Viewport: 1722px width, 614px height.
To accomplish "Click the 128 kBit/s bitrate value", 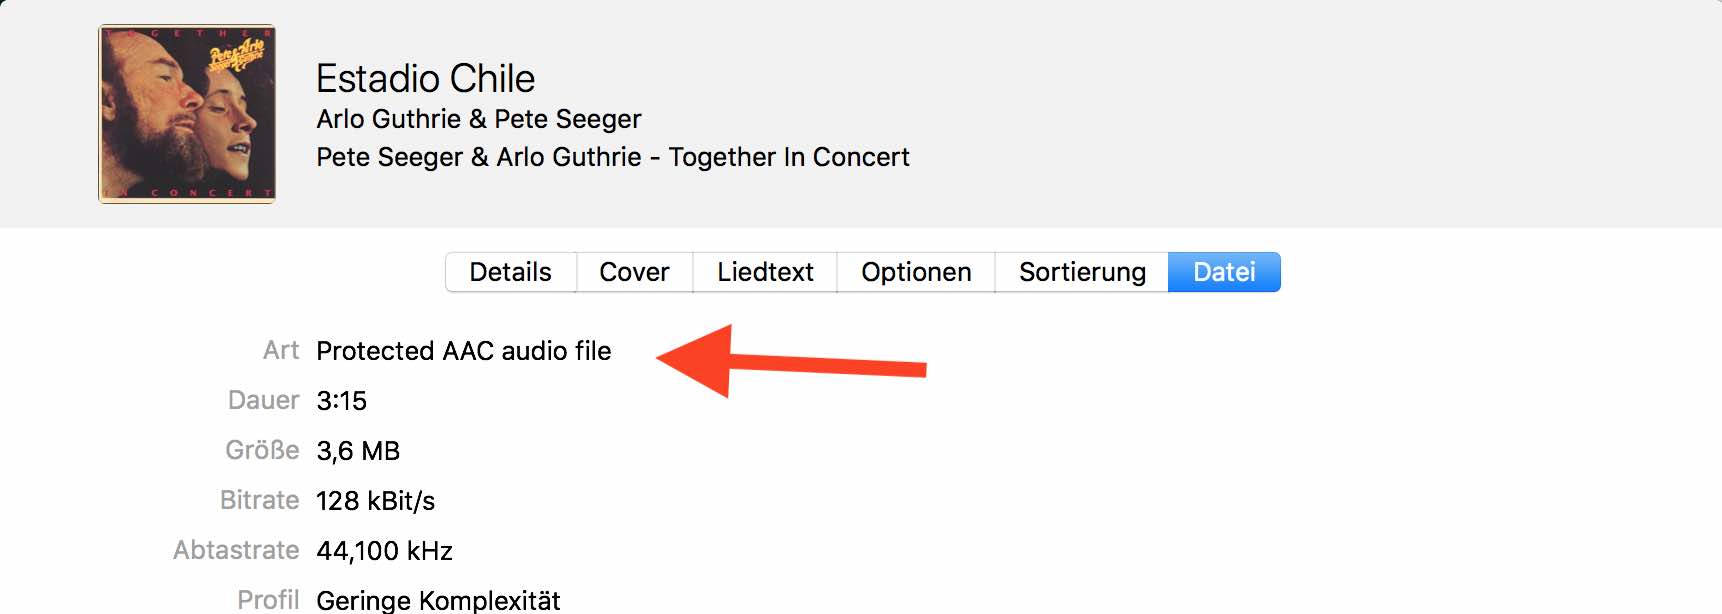I will point(375,501).
